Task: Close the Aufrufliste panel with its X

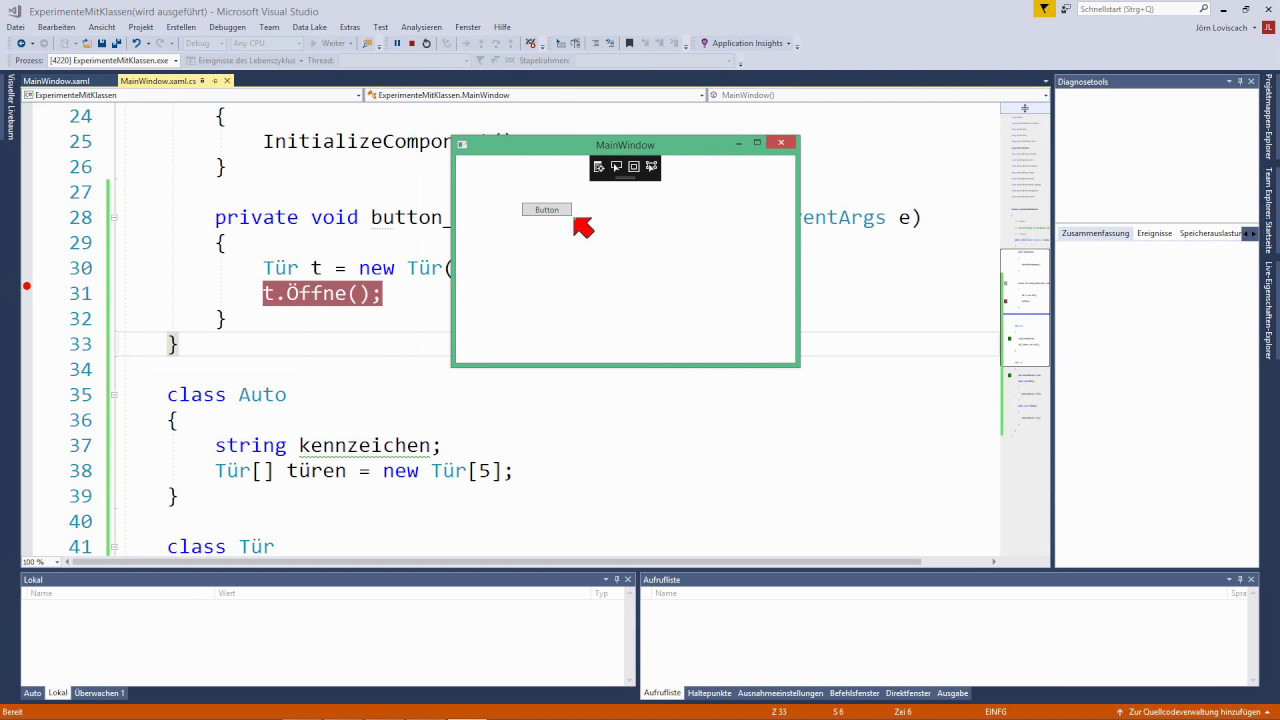Action: pos(1251,579)
